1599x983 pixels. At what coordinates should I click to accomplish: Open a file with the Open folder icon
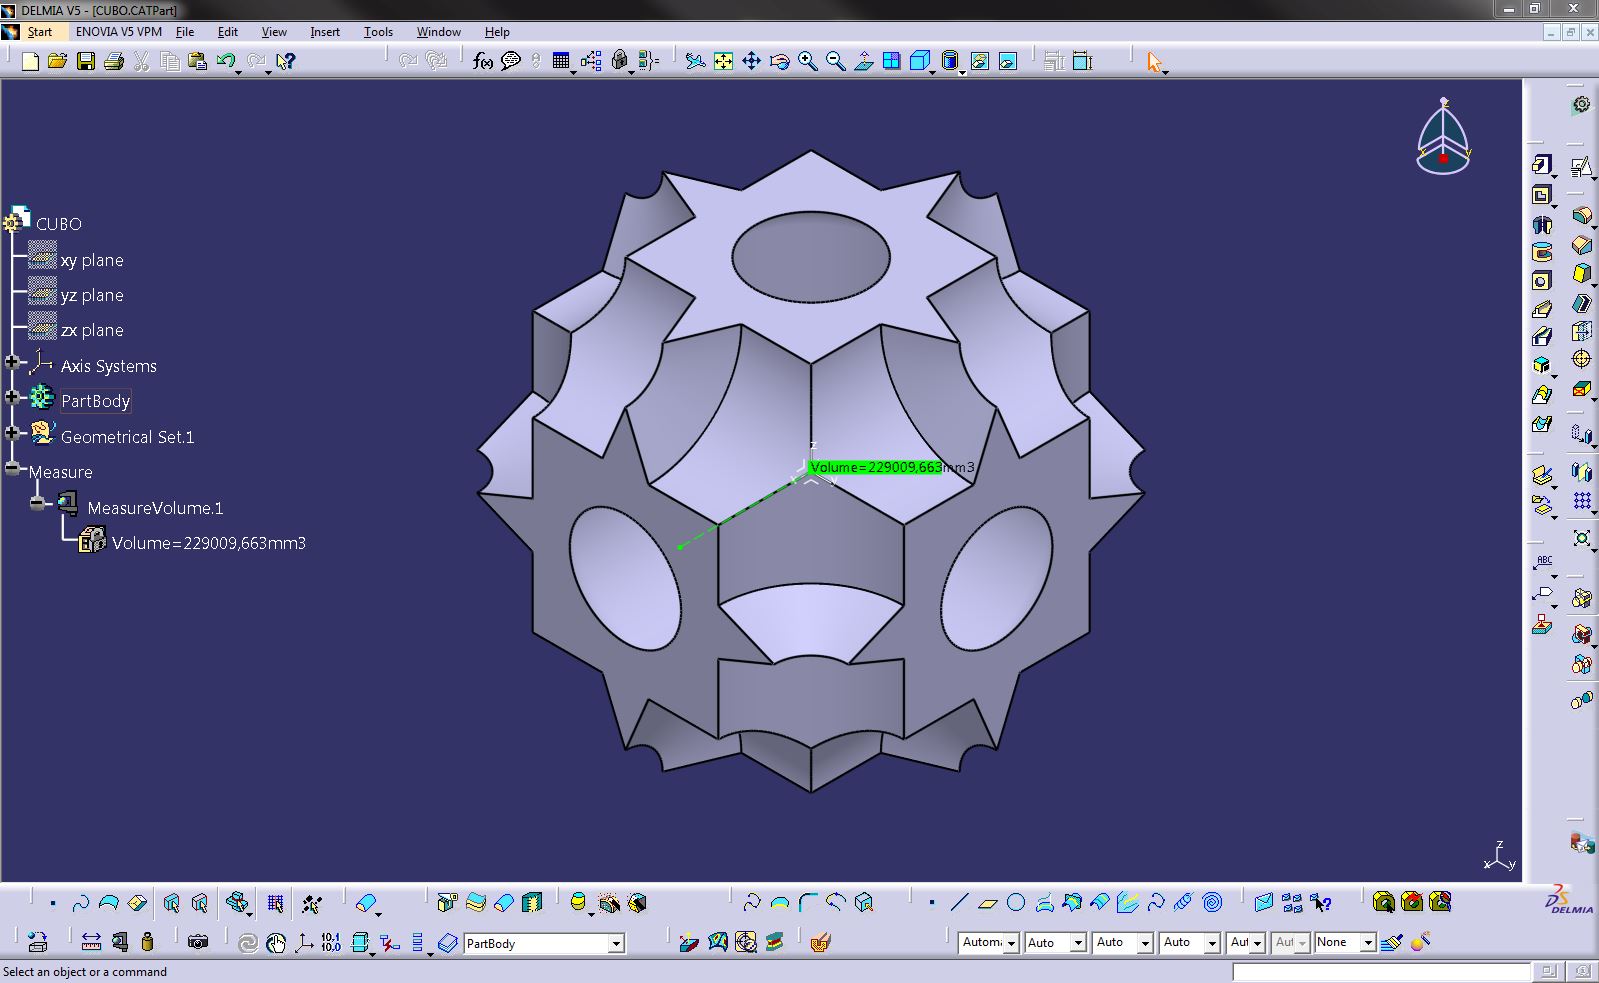58,61
